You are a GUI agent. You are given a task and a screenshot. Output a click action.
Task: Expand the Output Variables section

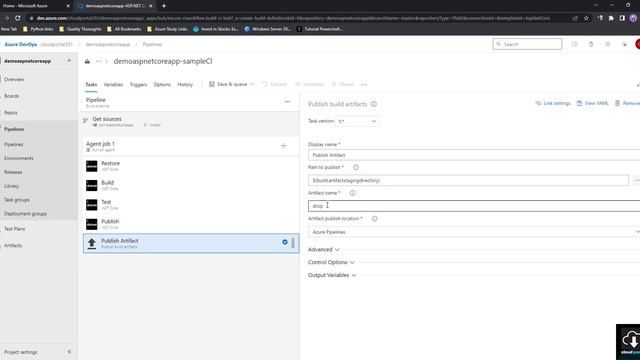click(x=332, y=275)
